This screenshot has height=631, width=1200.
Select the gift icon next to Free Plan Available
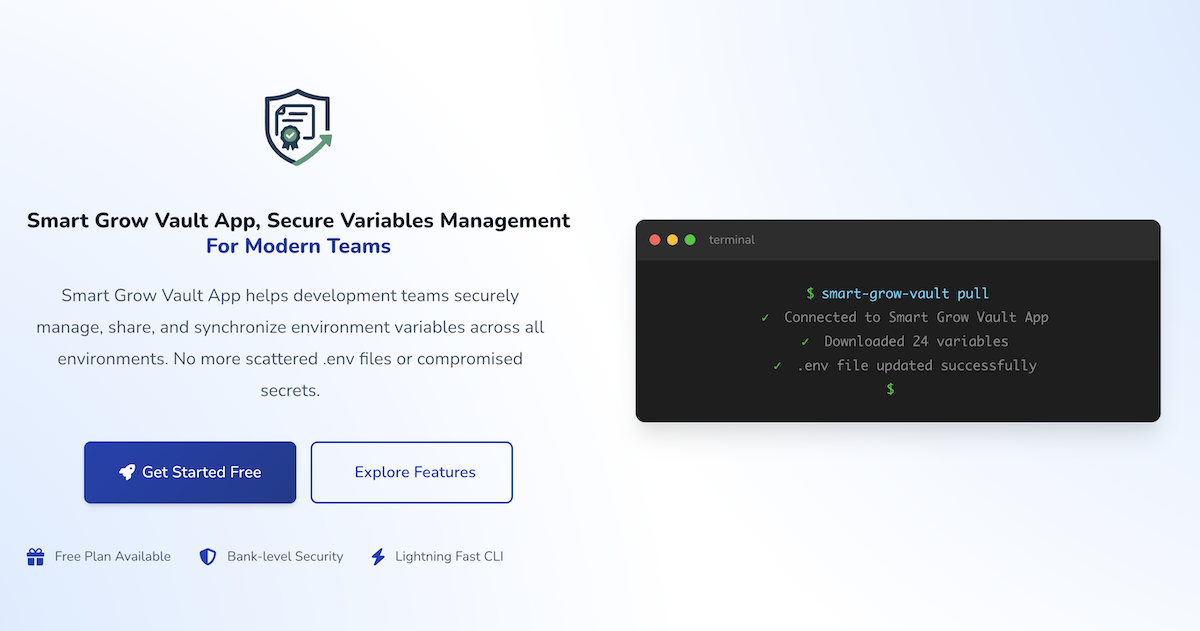click(37, 556)
